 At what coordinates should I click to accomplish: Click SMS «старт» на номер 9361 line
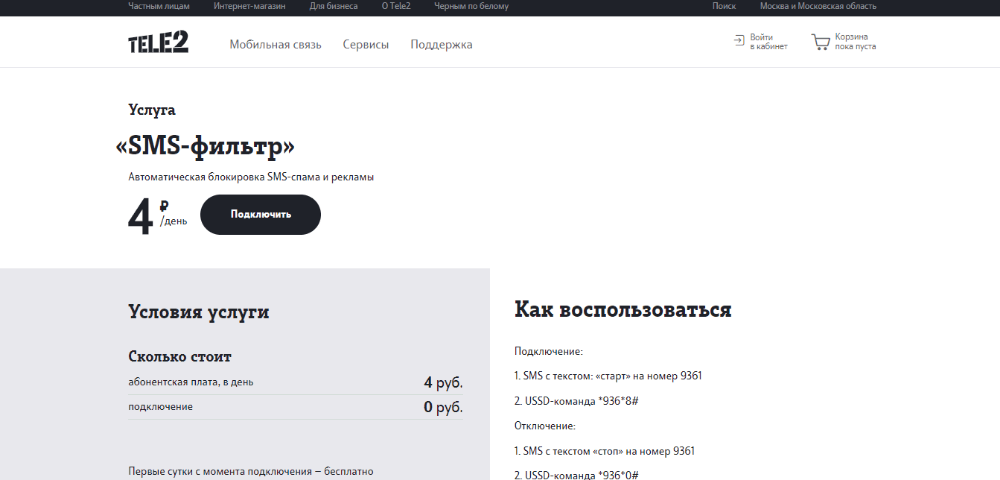point(608,376)
